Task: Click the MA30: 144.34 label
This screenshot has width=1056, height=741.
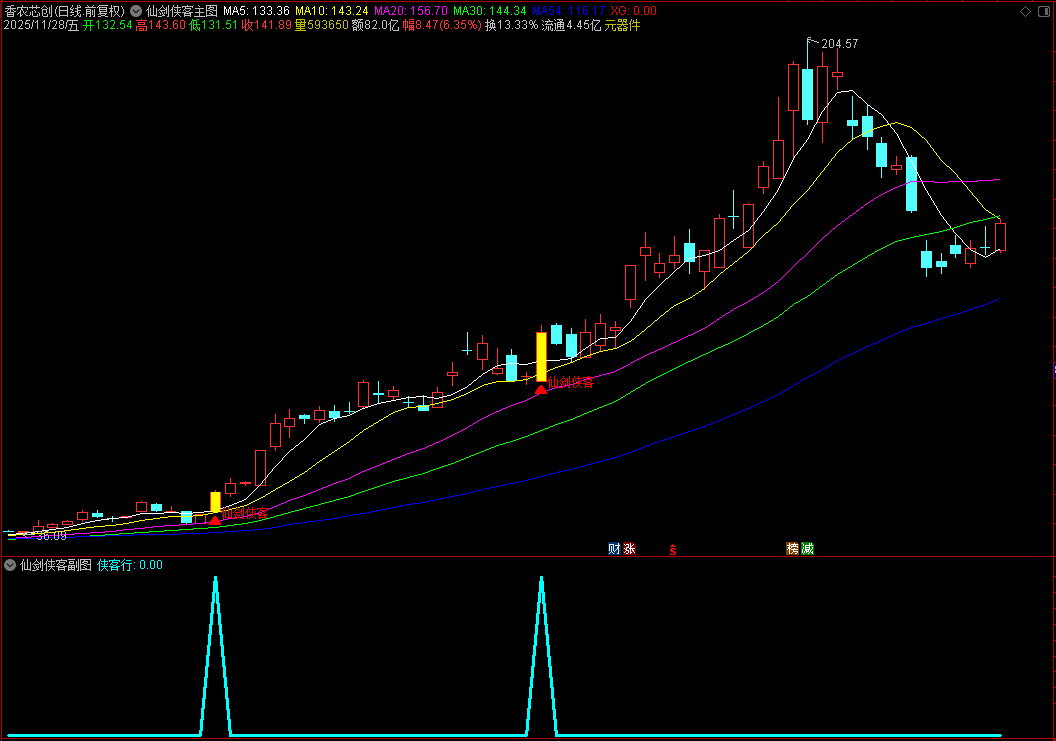Action: (490, 11)
